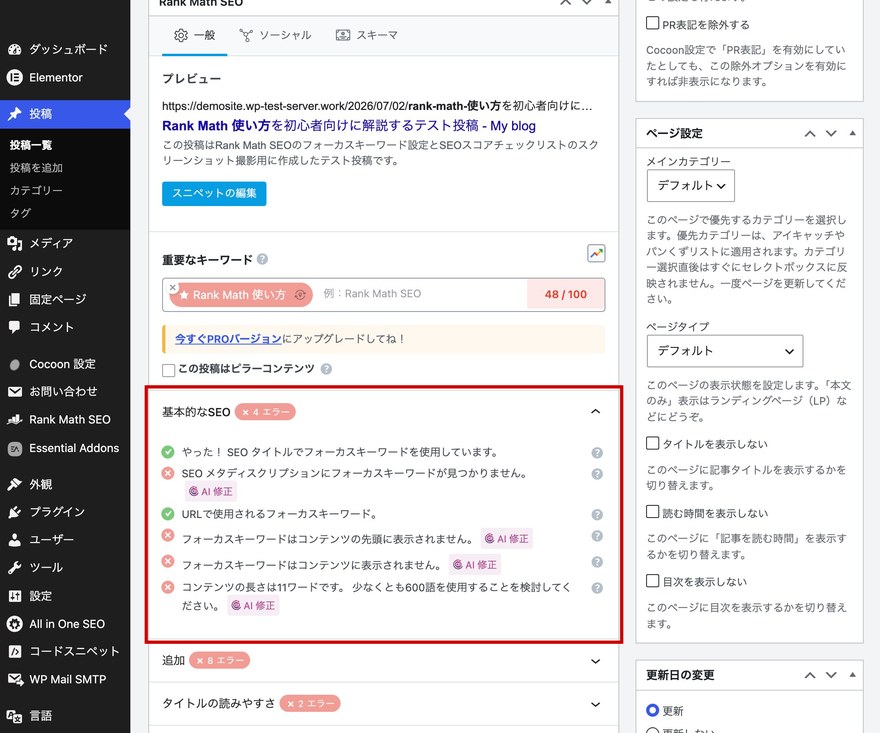Viewport: 880px width, 733px height.
Task: Select the 更新 radio button
Action: (652, 710)
